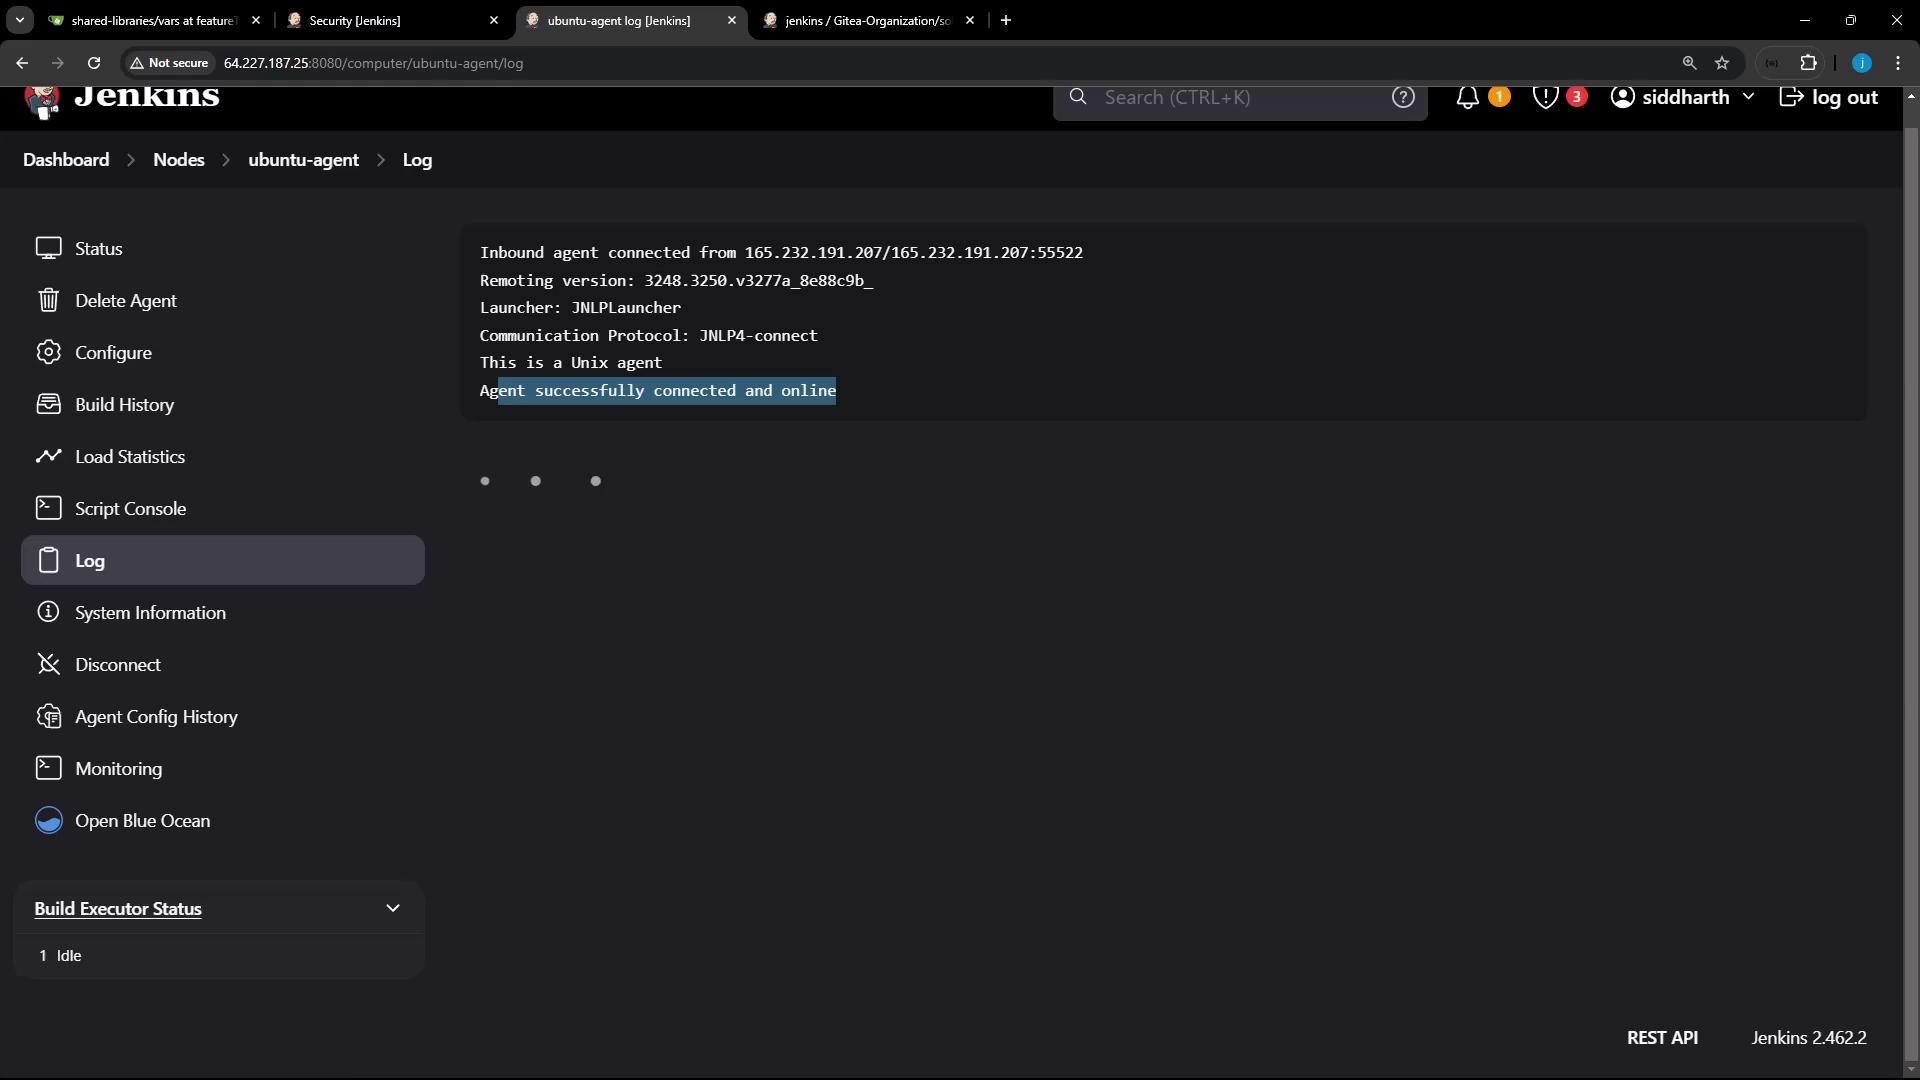Switch to shared-libraries/vars browser tab
The width and height of the screenshot is (1920, 1080).
[x=155, y=20]
